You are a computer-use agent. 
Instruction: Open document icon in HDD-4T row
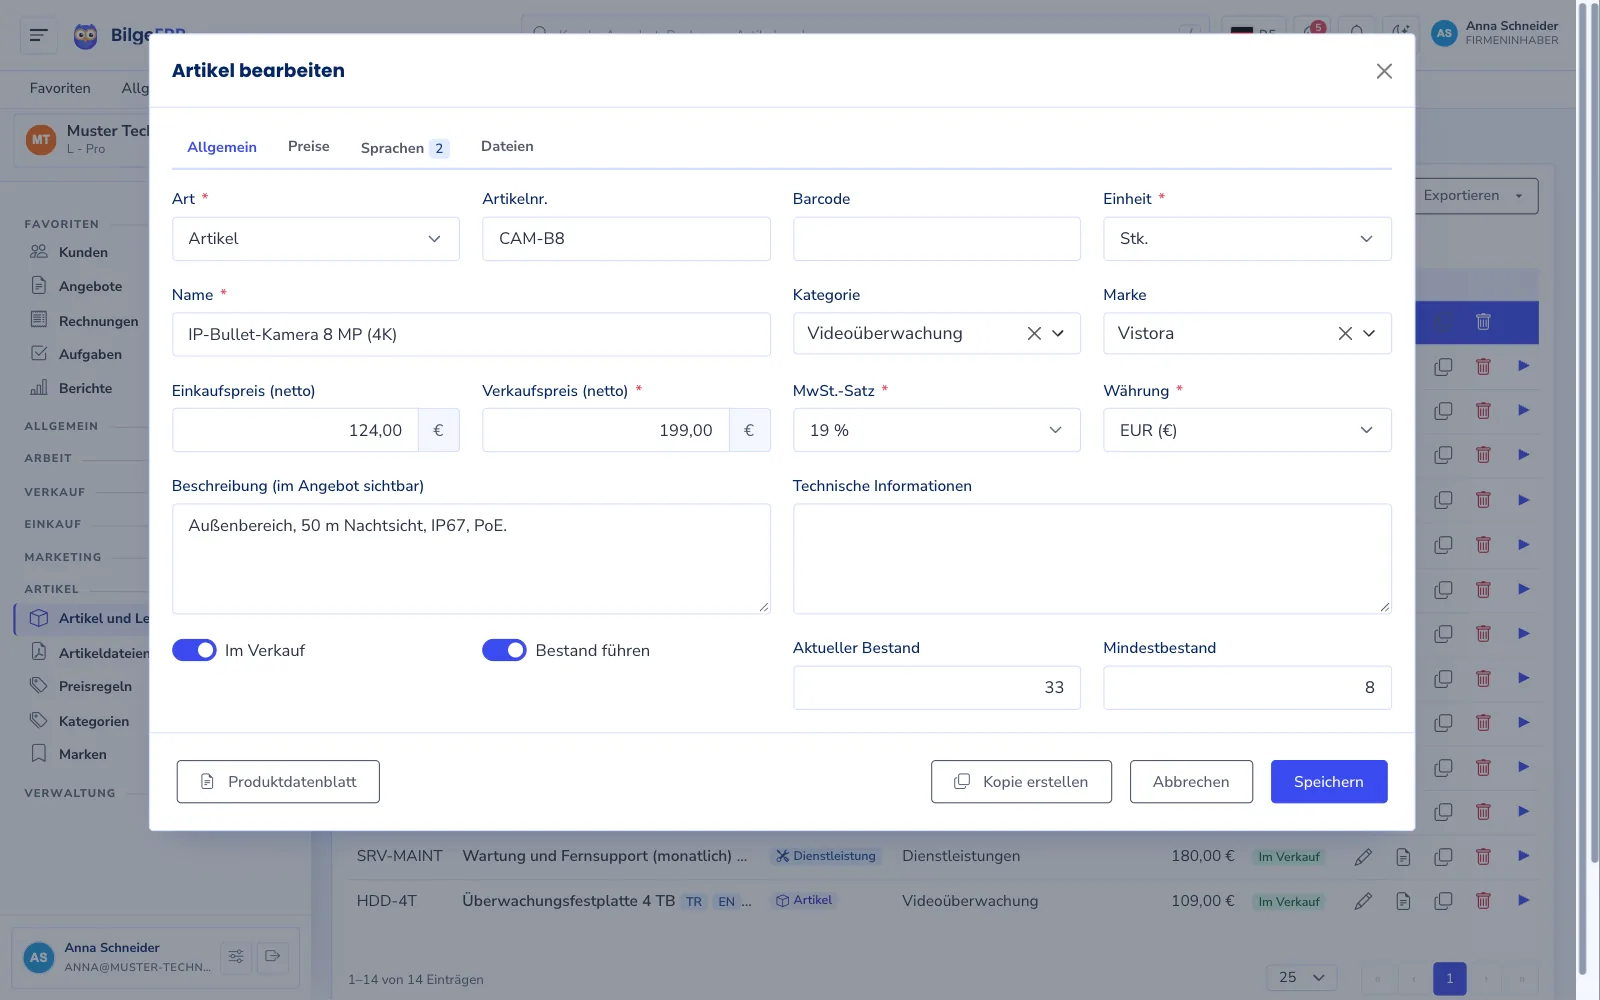coord(1403,901)
